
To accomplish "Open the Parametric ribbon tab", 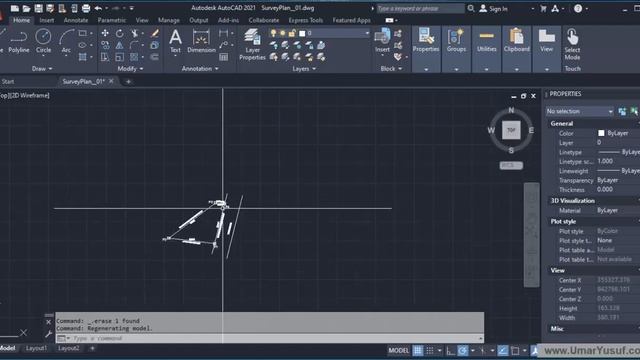I will coord(111,20).
